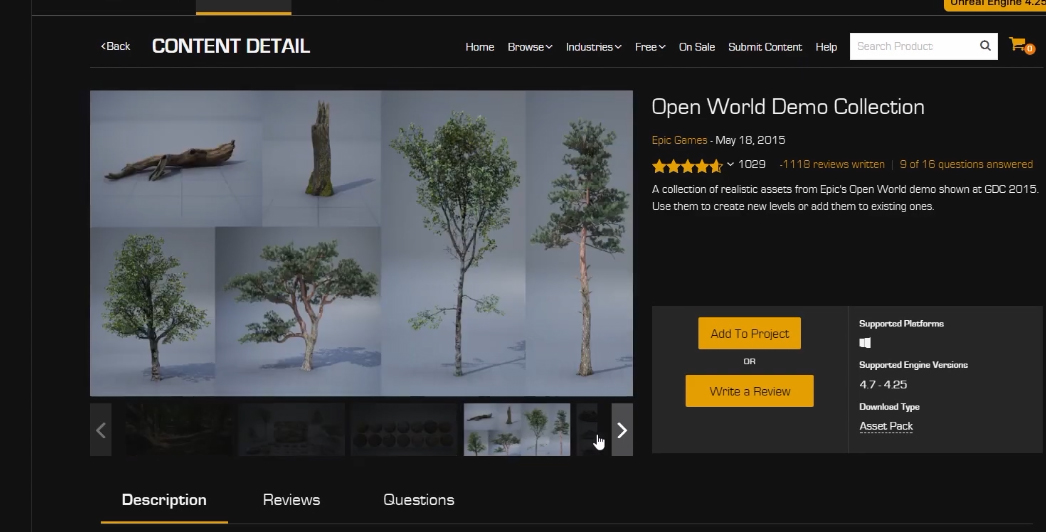Screen dimensions: 1046x532
Task: Click the Write a Review button
Action: click(749, 391)
